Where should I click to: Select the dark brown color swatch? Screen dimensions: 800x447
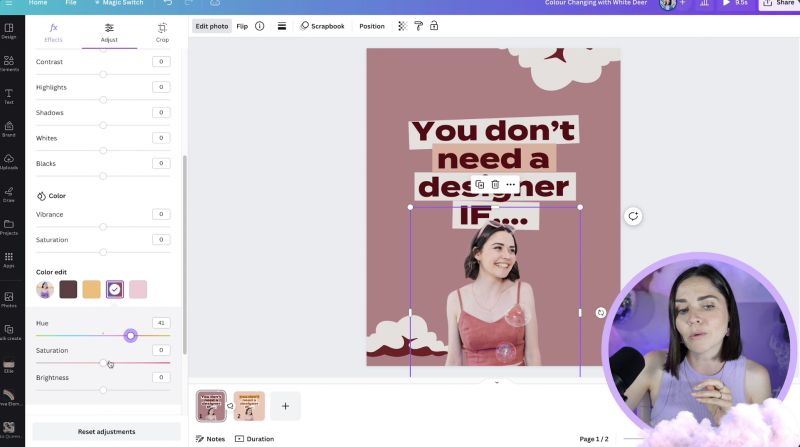68,289
